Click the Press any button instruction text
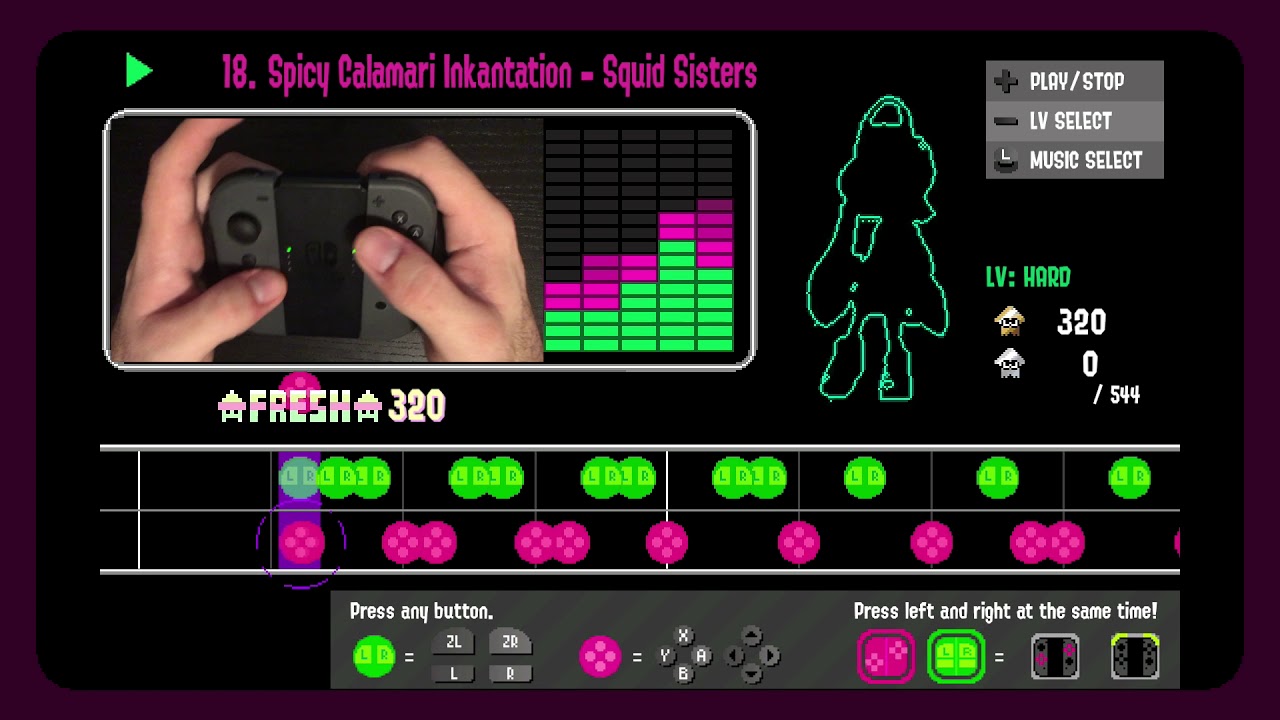Image resolution: width=1280 pixels, height=720 pixels. [x=421, y=611]
